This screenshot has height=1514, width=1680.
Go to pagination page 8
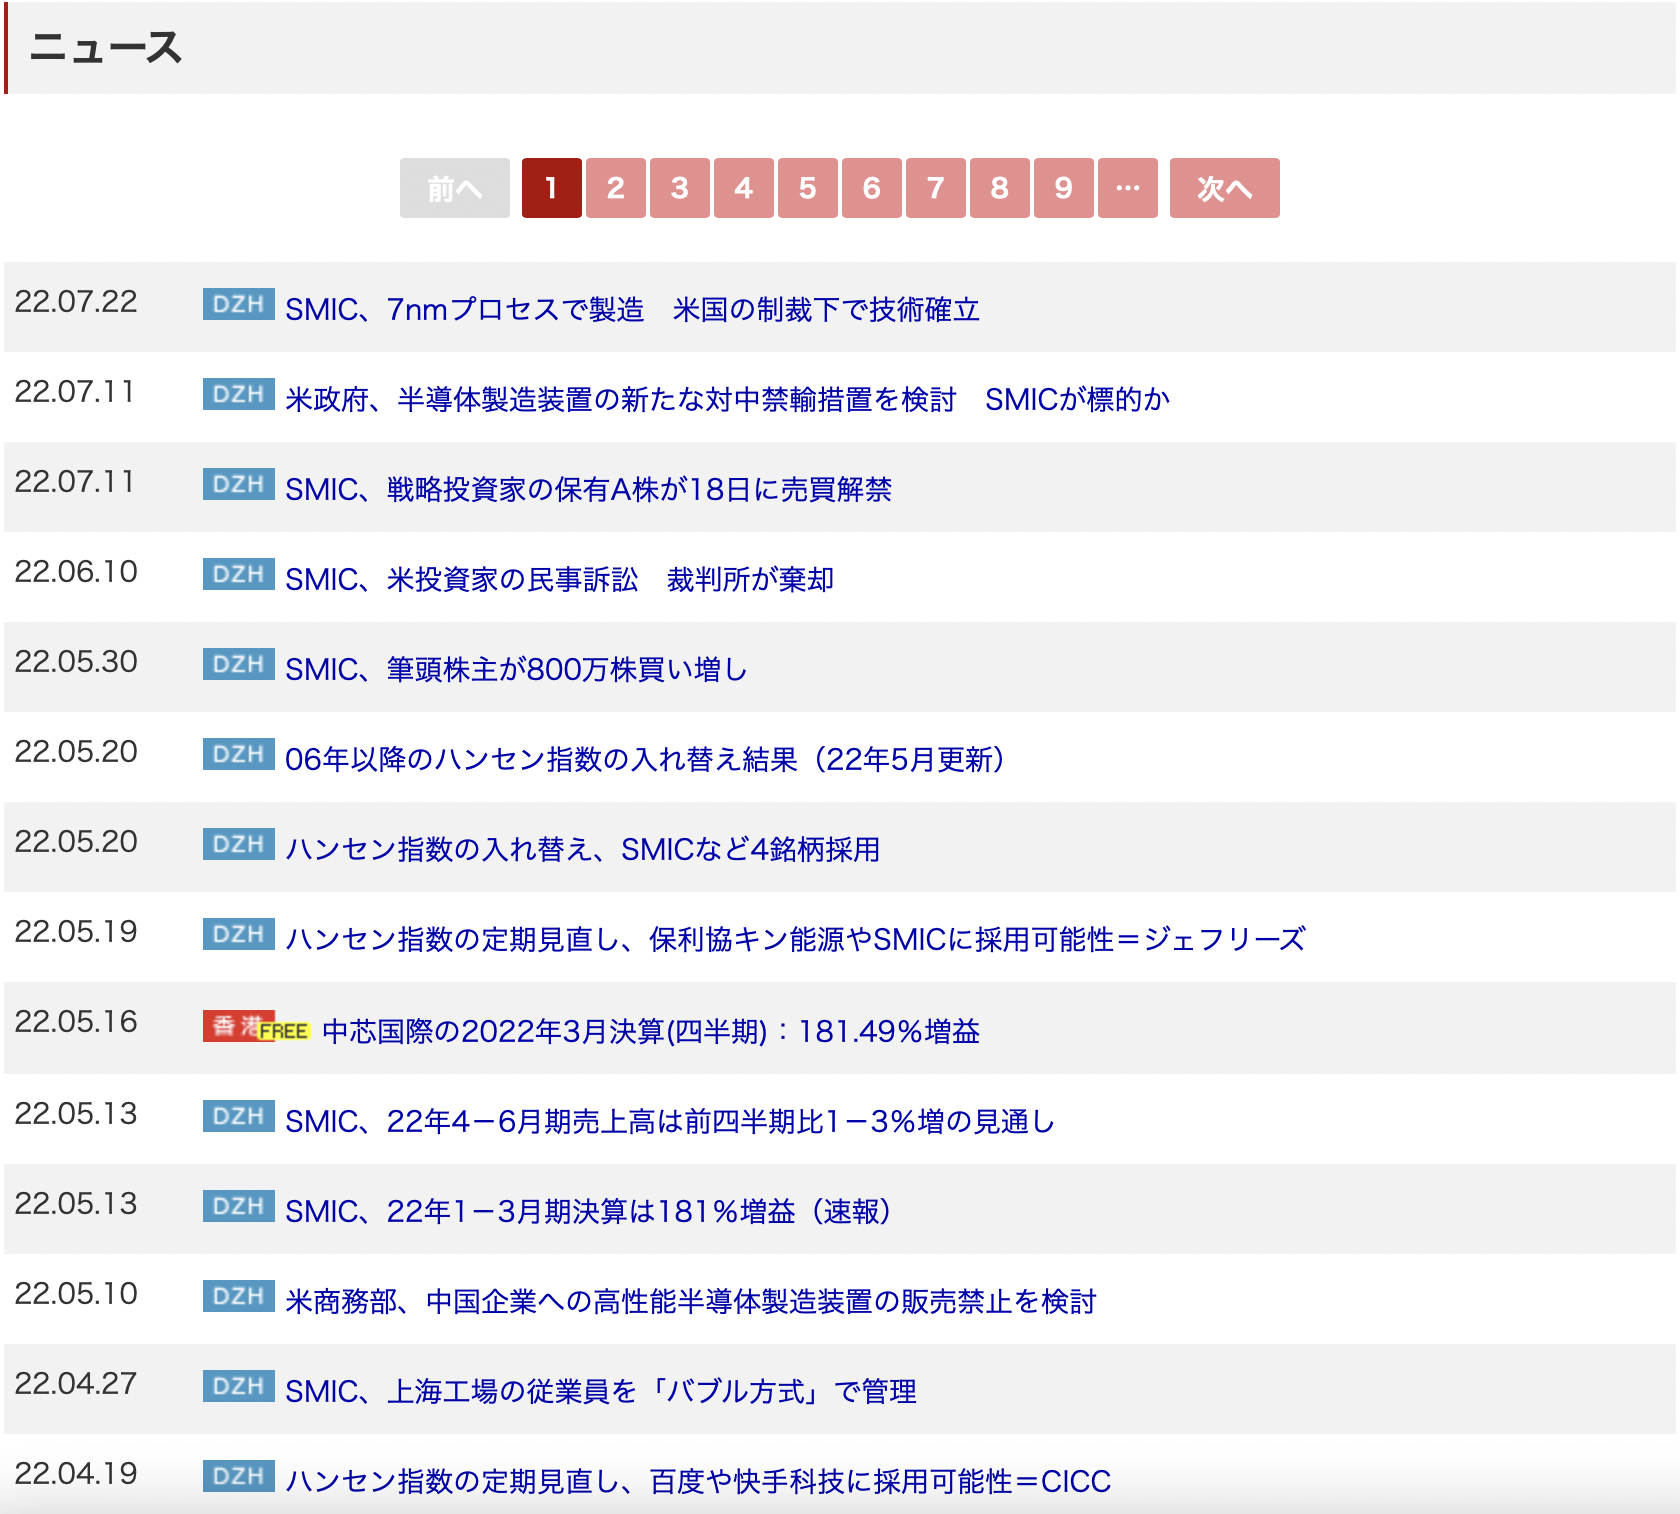[999, 188]
